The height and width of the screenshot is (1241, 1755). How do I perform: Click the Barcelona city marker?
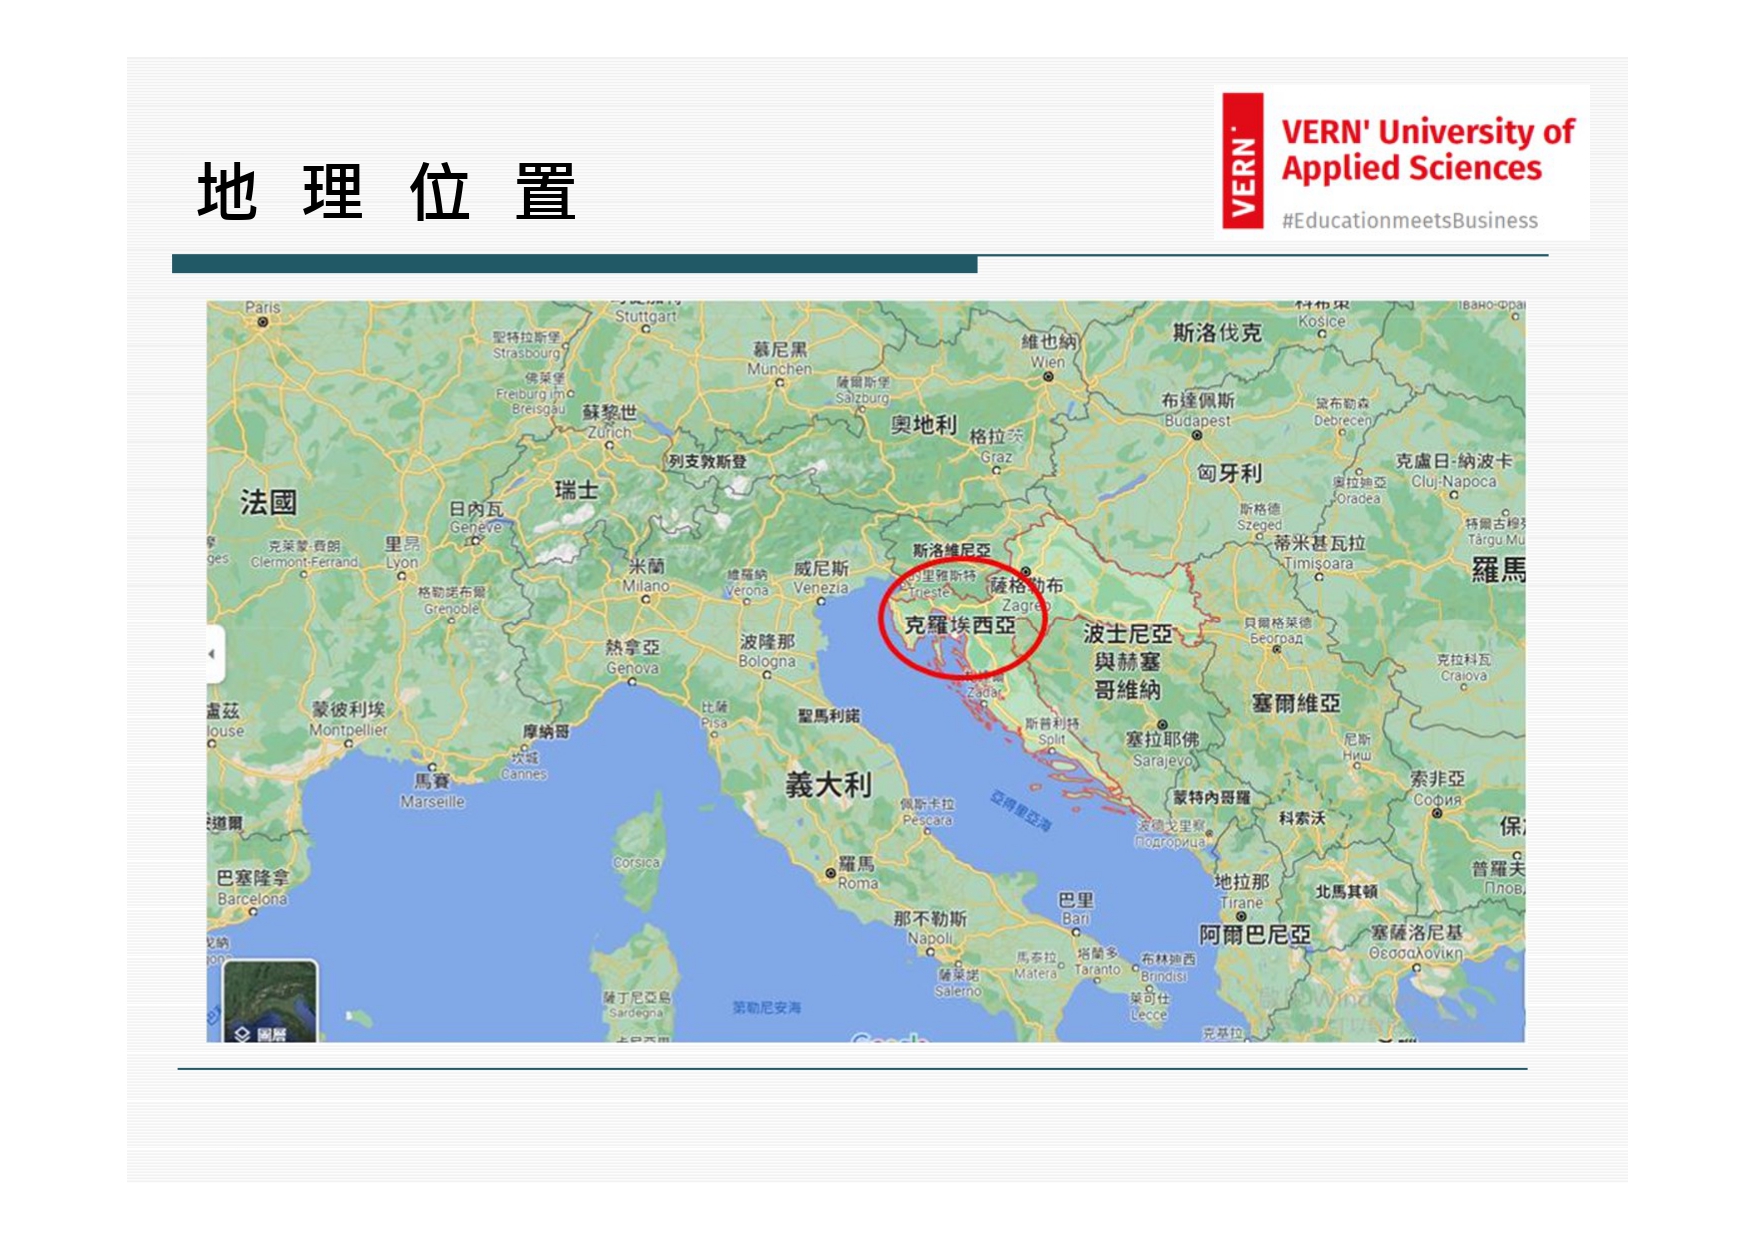[253, 911]
